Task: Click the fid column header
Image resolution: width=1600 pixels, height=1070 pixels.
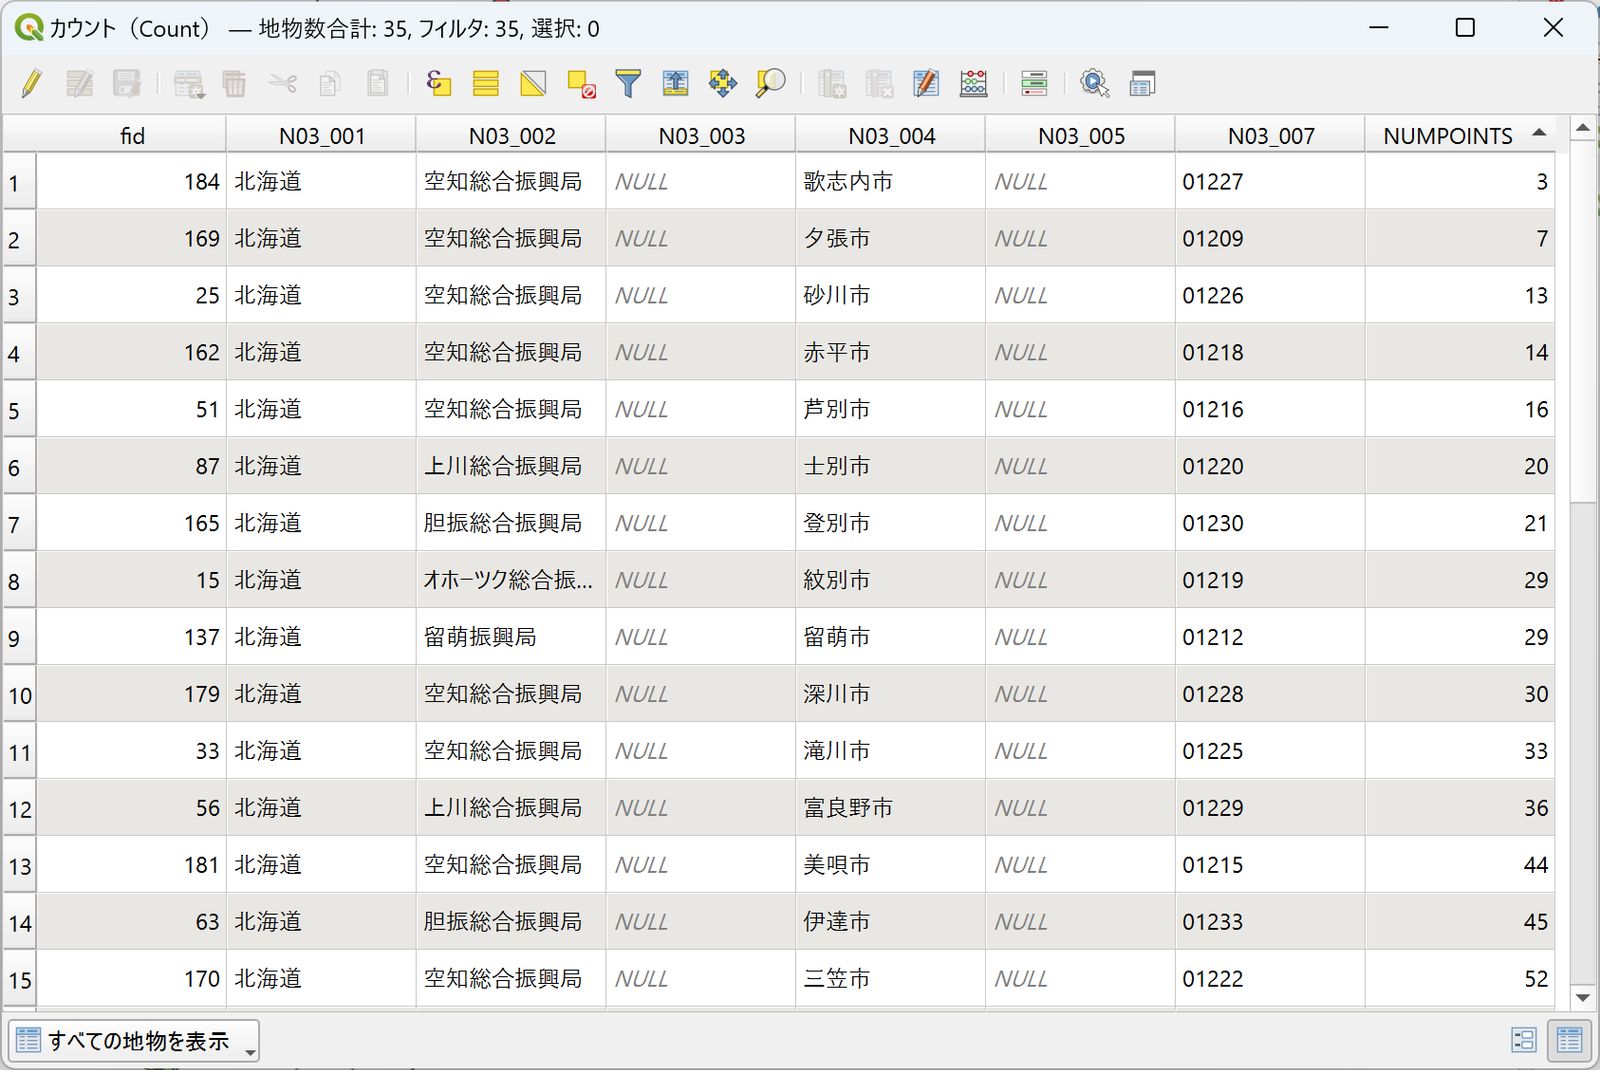Action: [x=131, y=135]
